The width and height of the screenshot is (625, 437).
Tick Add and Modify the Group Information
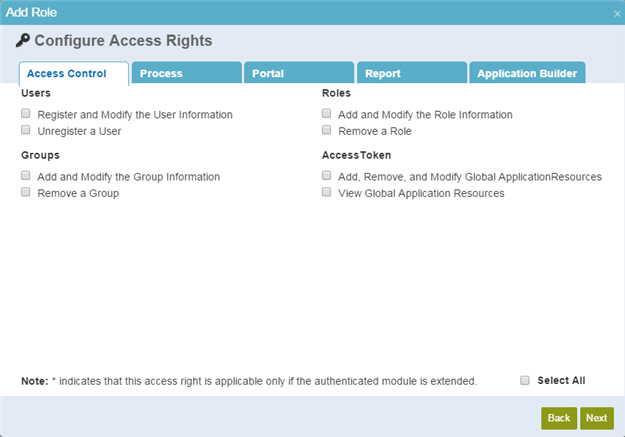click(x=26, y=176)
